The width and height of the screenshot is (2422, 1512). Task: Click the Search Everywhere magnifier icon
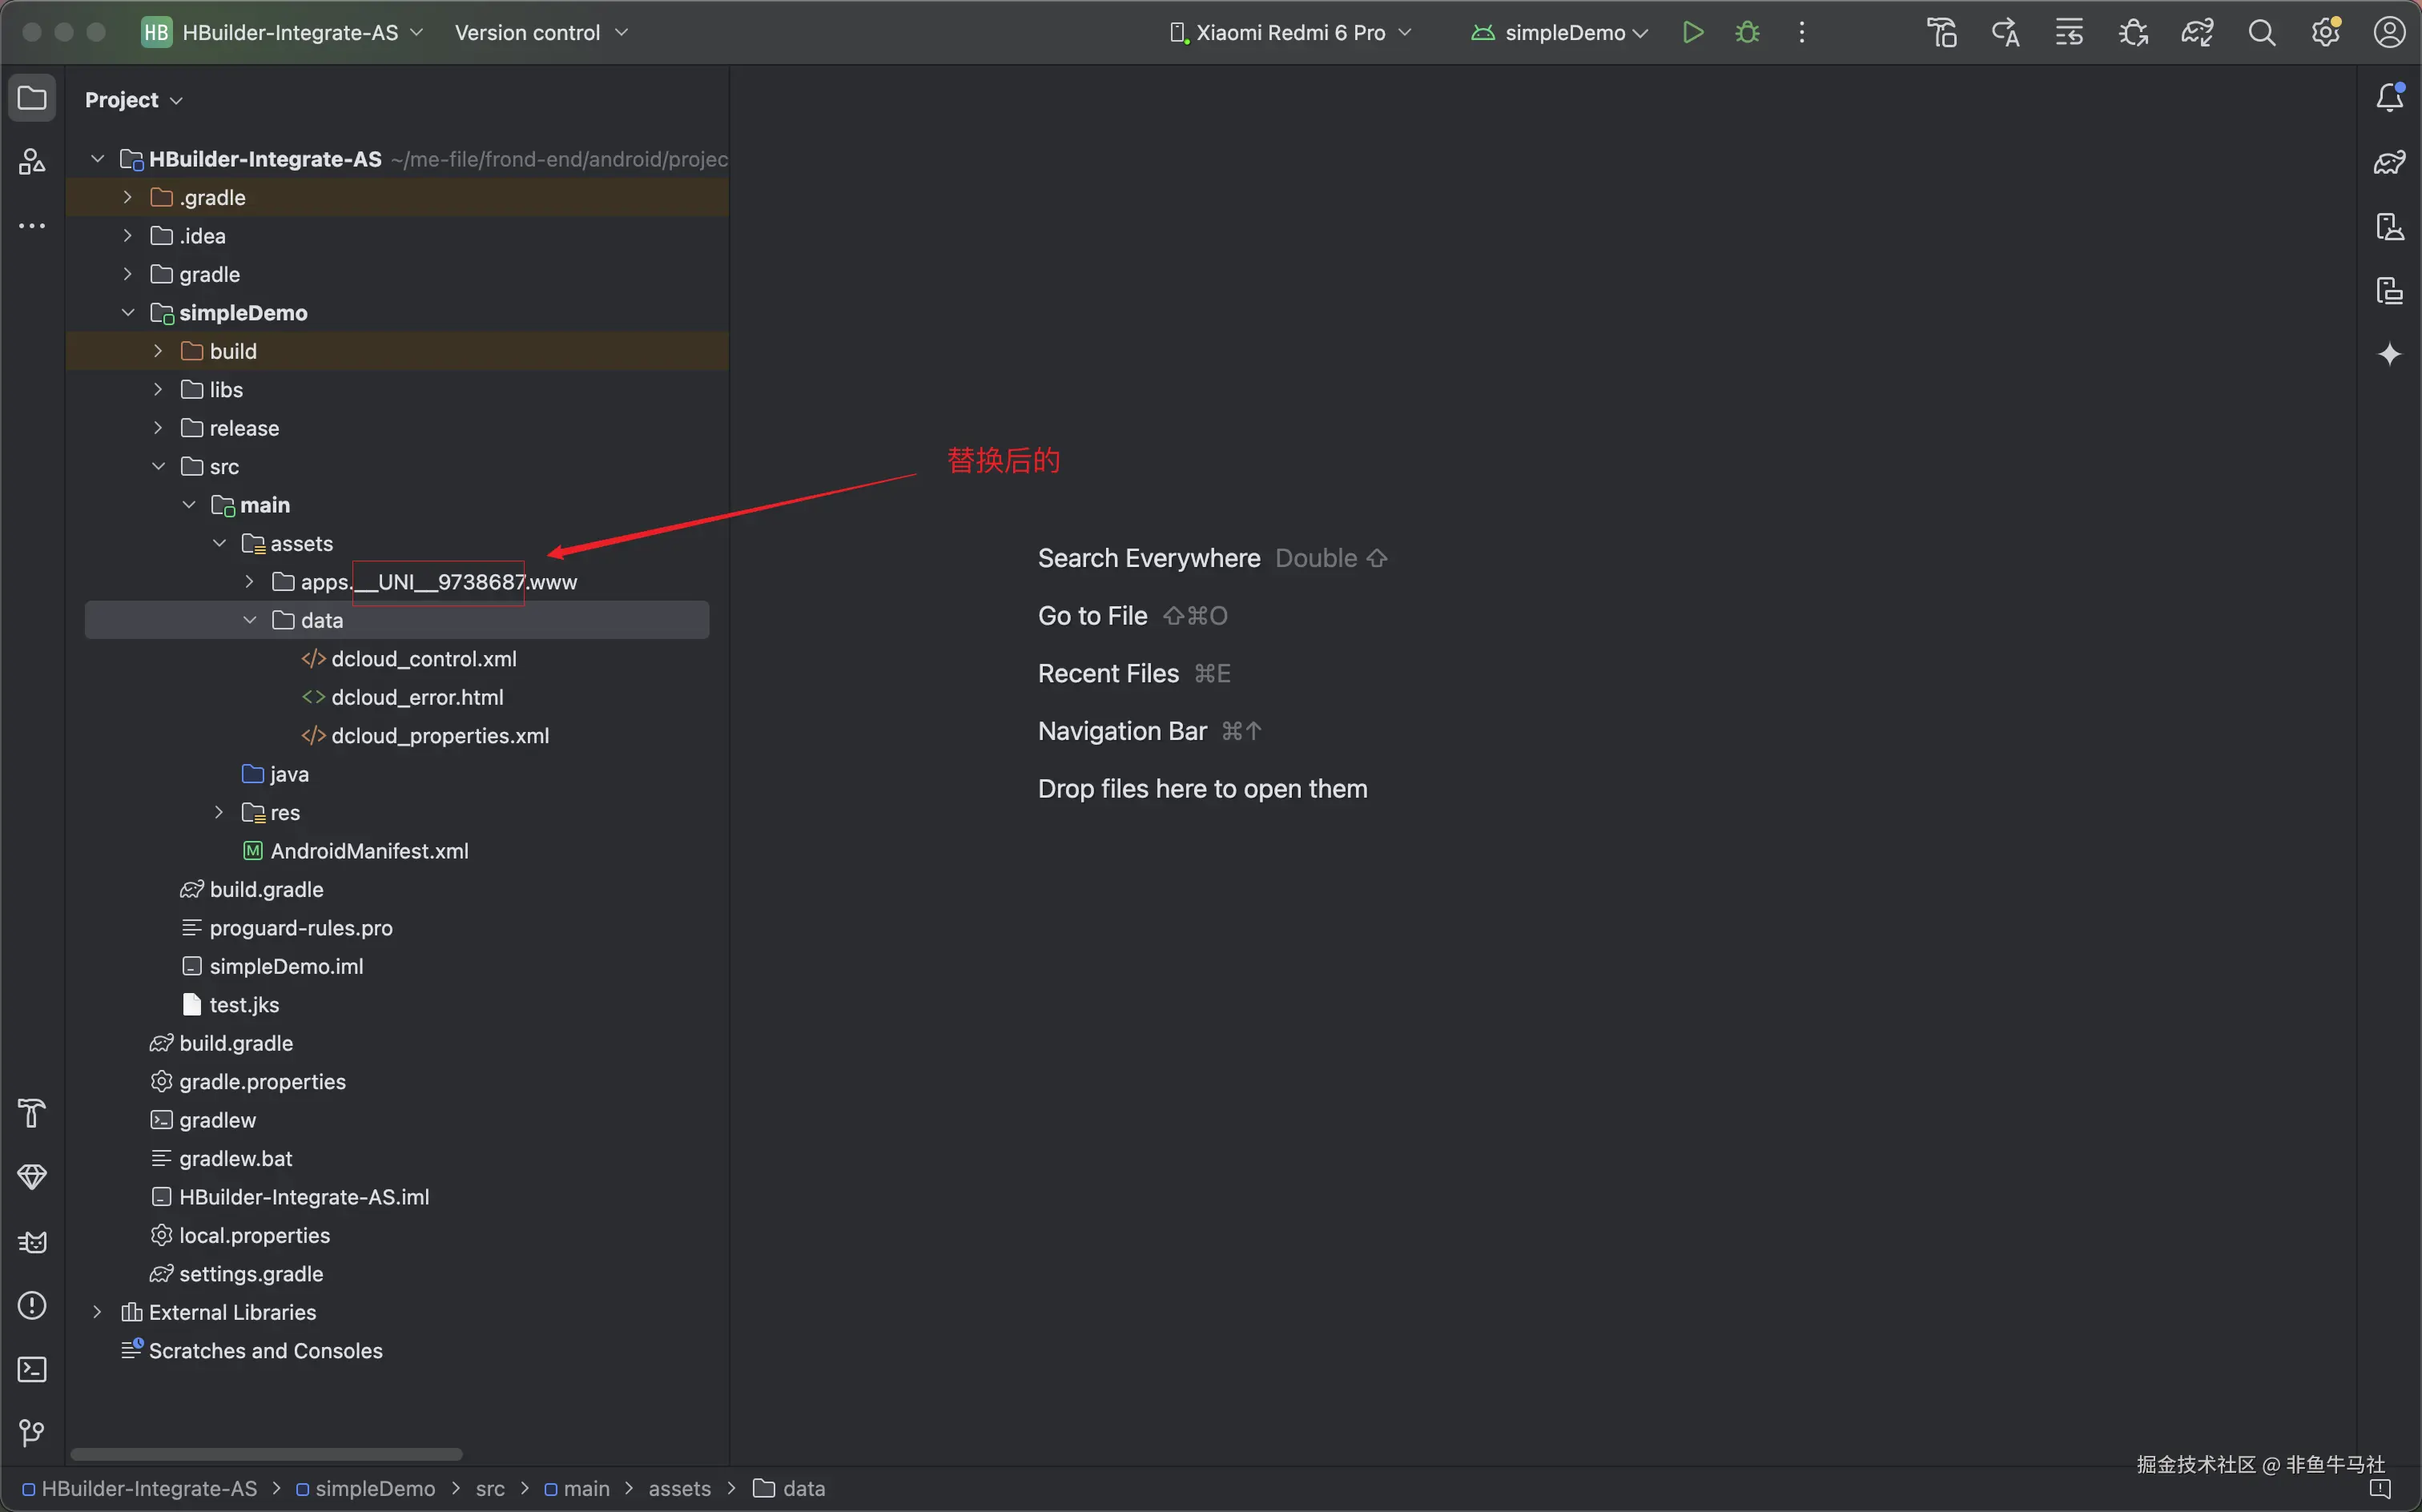click(2261, 32)
